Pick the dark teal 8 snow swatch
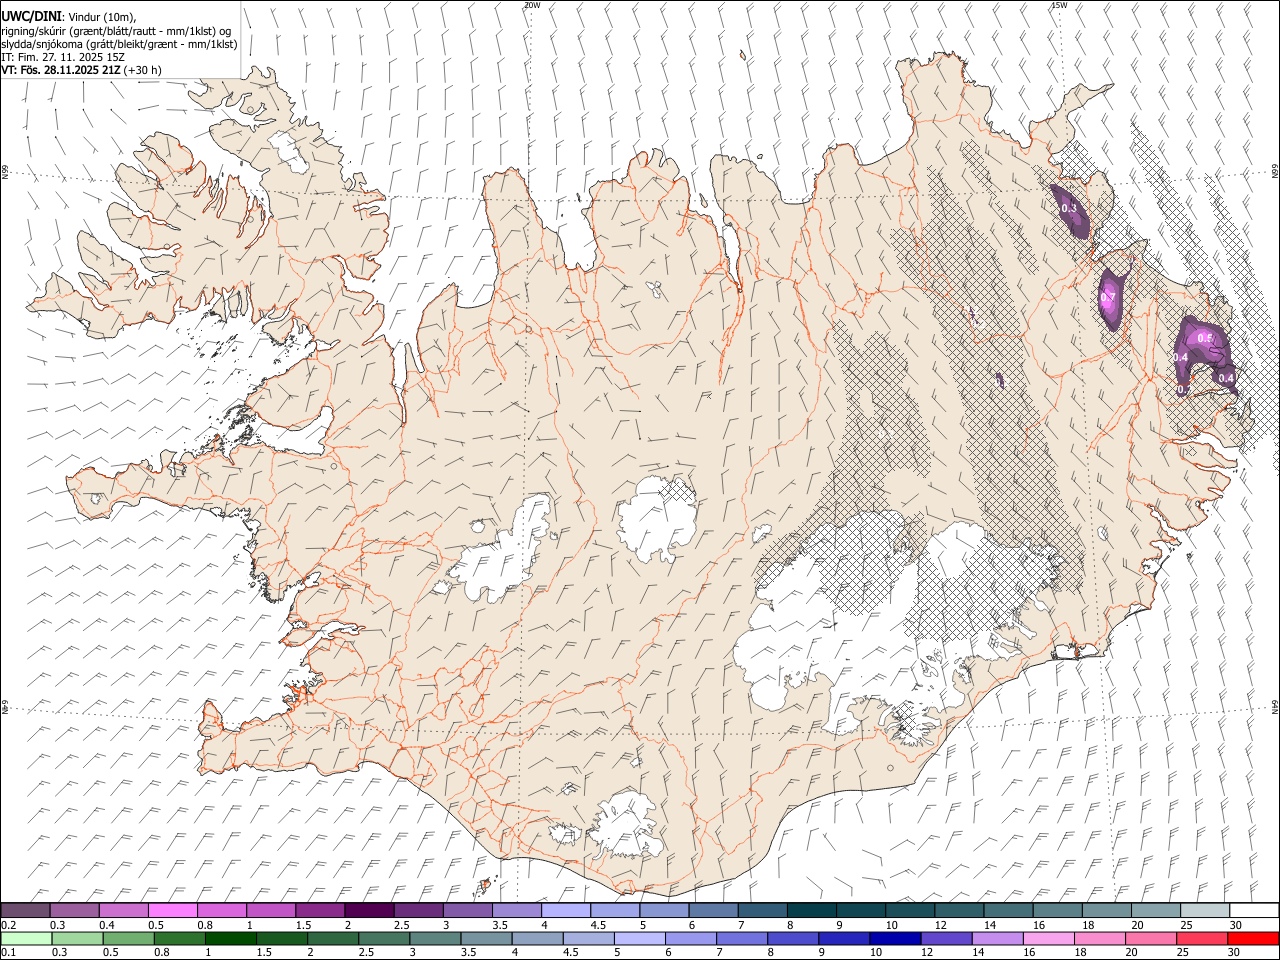The image size is (1280, 960). (811, 910)
